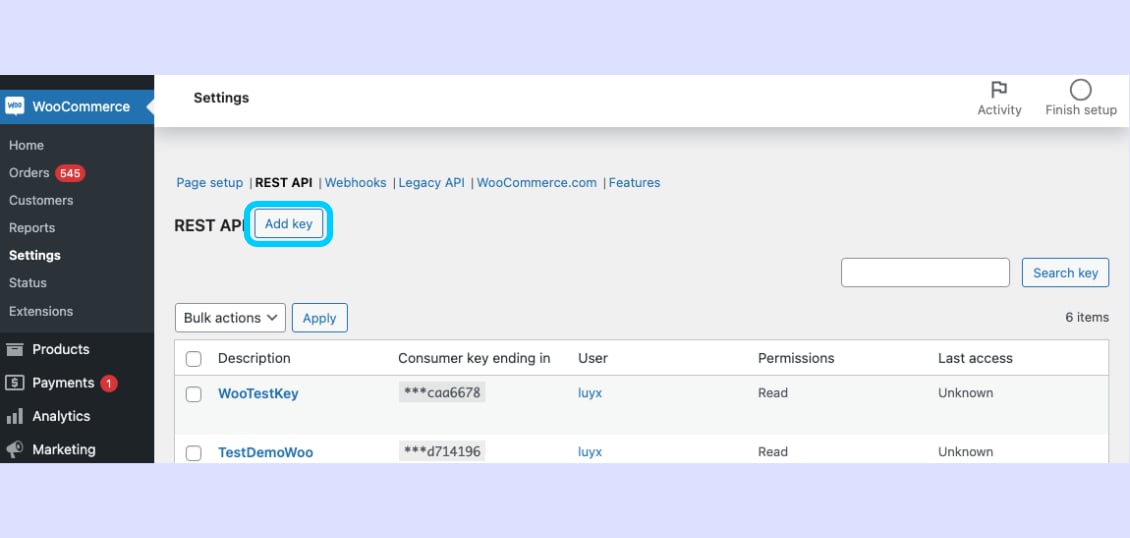Click the key ending ***d714196
Image resolution: width=1130 pixels, height=538 pixels.
tap(442, 452)
